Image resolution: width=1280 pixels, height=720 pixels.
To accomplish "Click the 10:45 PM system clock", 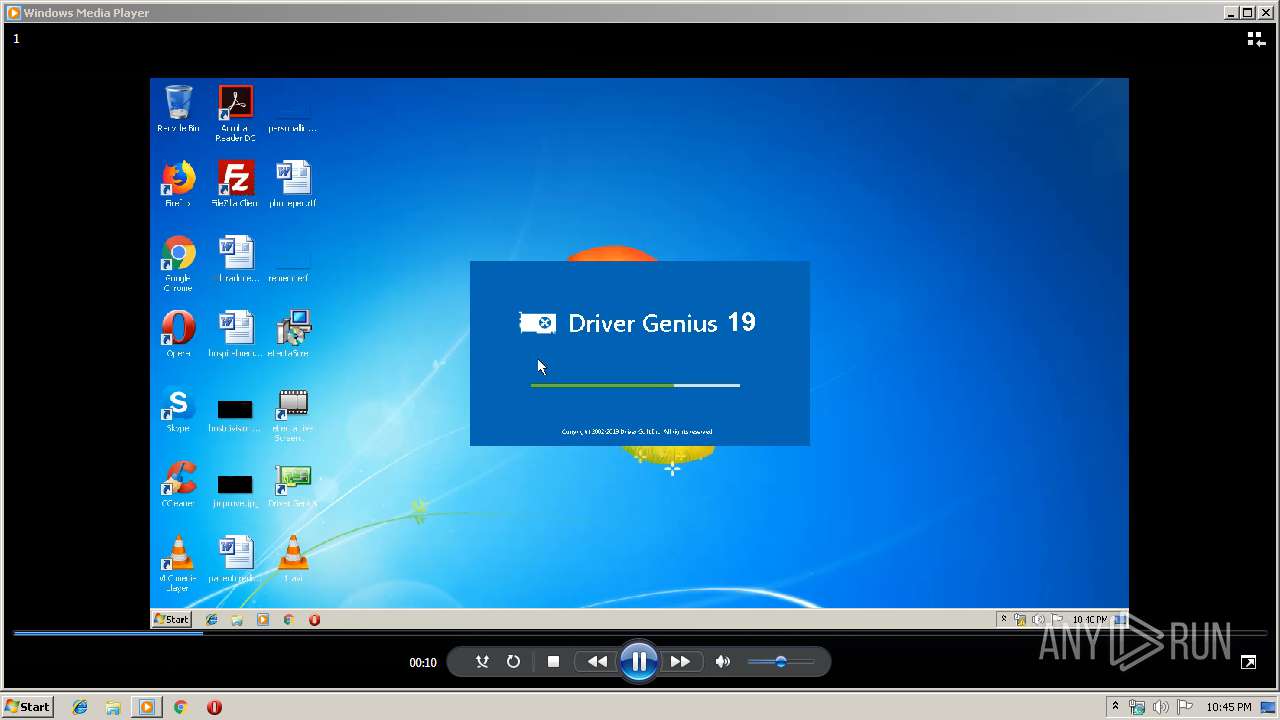I will [1228, 707].
